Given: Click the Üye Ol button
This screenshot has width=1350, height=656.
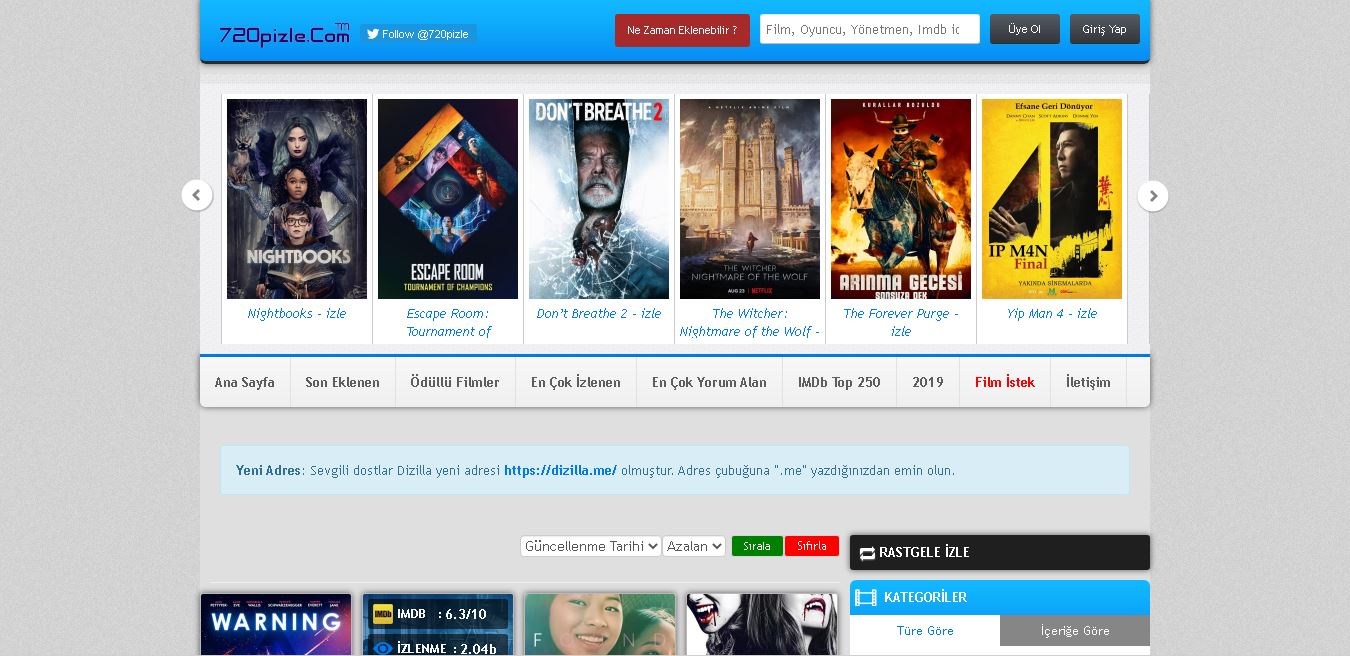Looking at the screenshot, I should [1025, 29].
